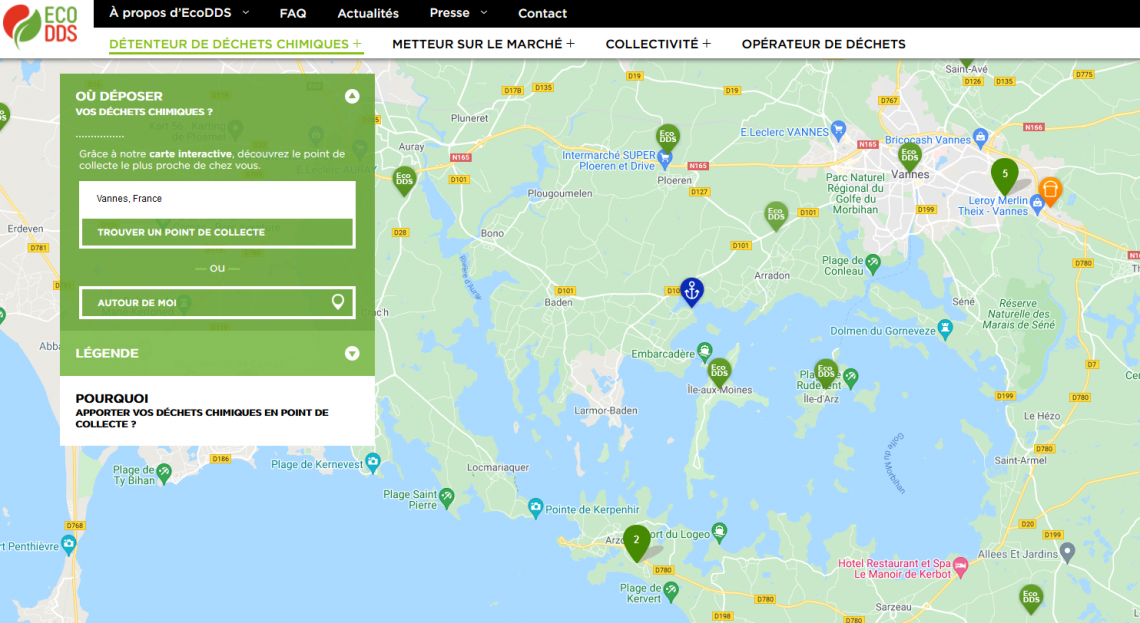The image size is (1140, 623).
Task: Expand the Presse dropdown menu
Action: [x=458, y=13]
